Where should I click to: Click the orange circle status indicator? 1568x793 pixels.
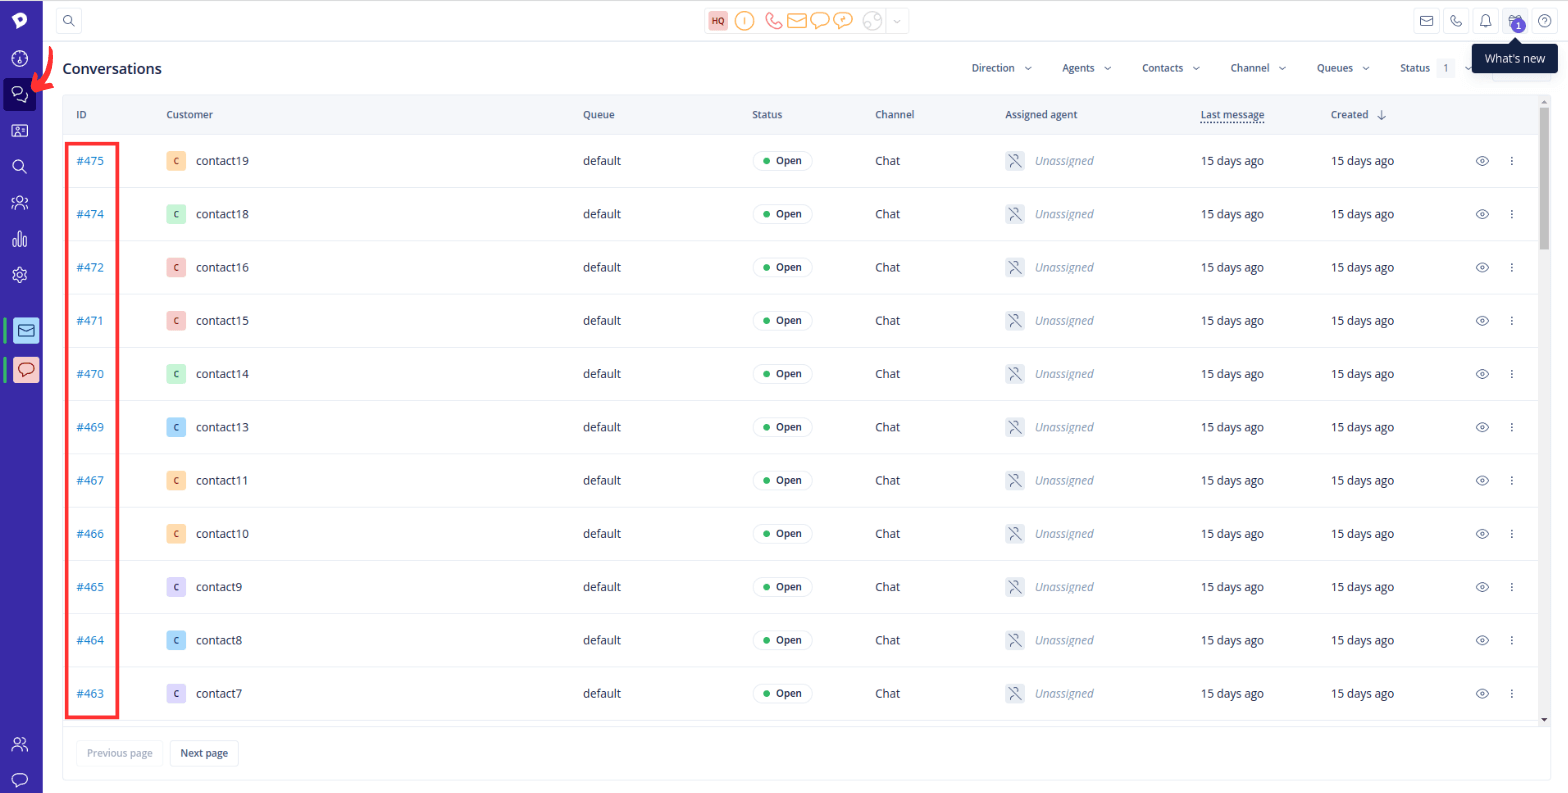coord(744,20)
